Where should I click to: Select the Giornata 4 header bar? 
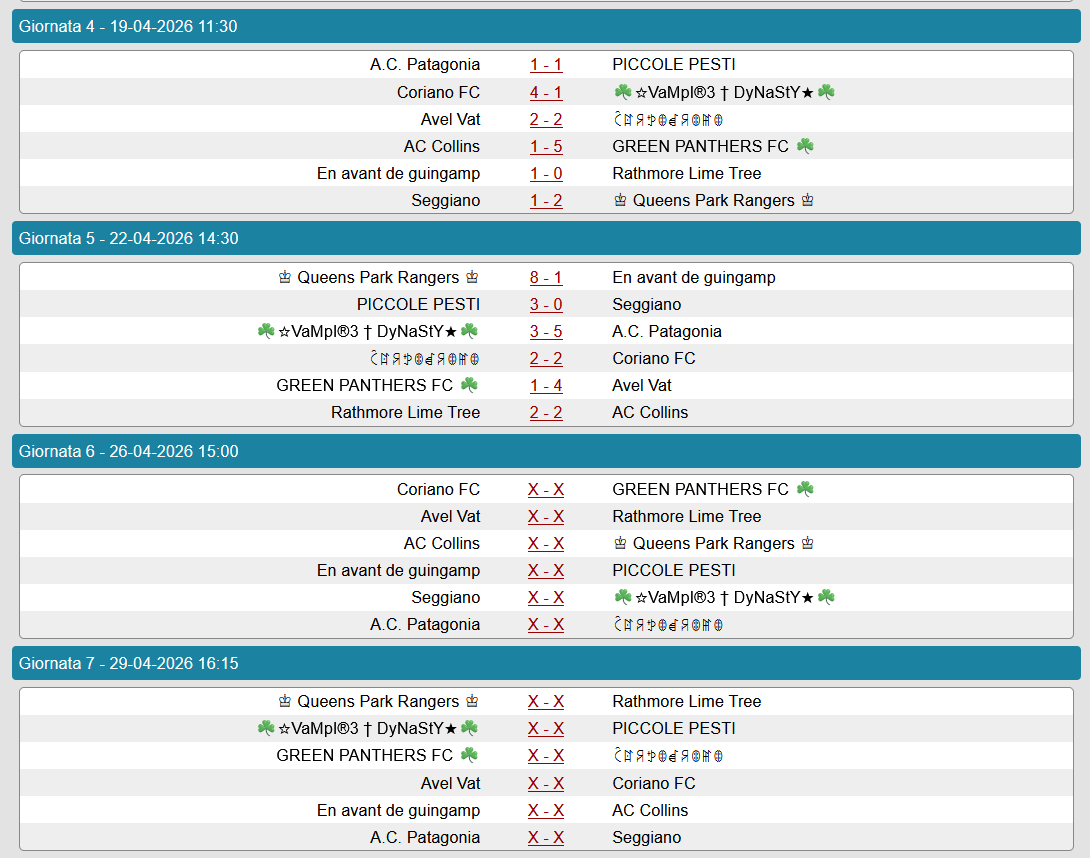coord(546,27)
